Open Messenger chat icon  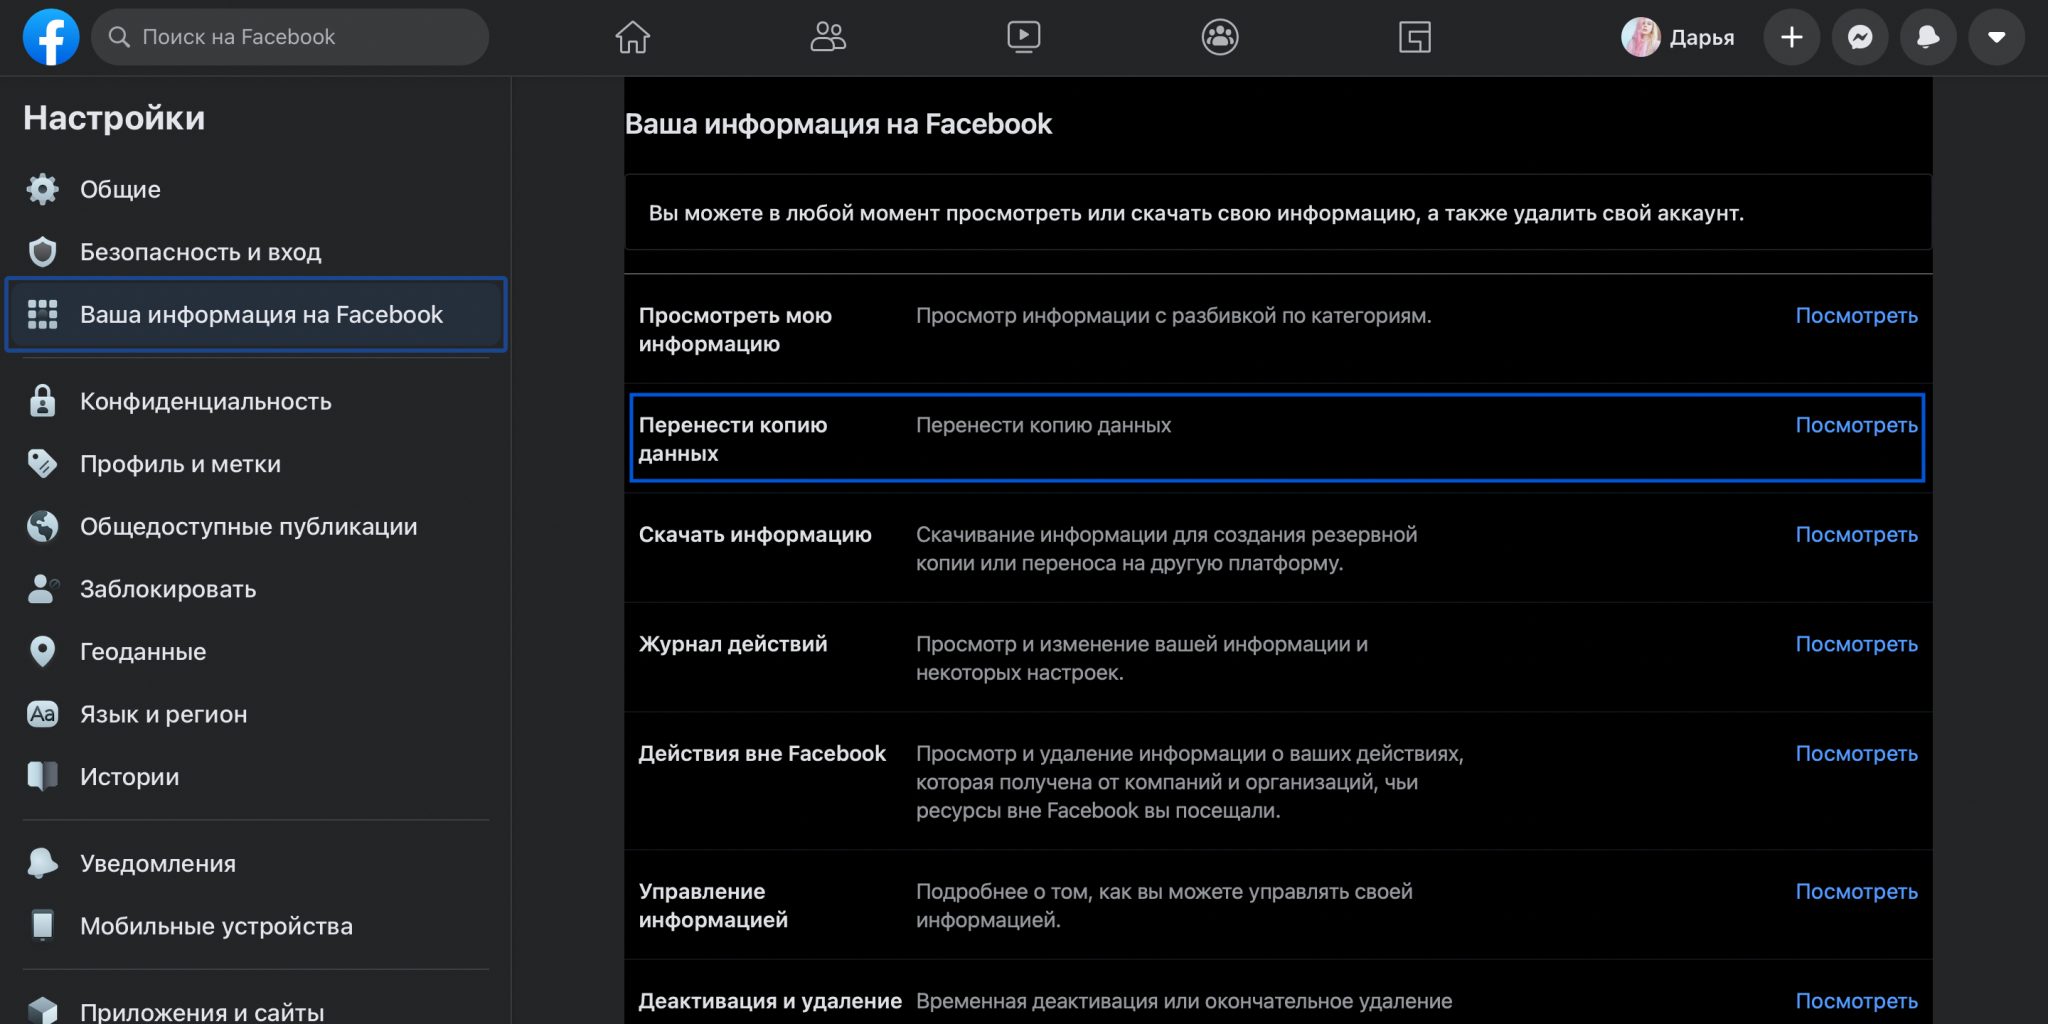1859,37
